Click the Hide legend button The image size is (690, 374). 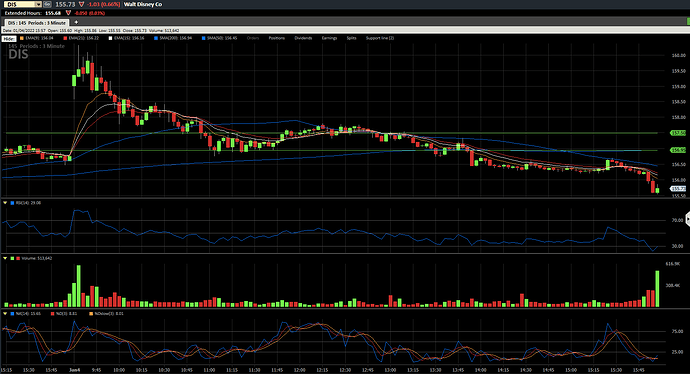(9, 39)
